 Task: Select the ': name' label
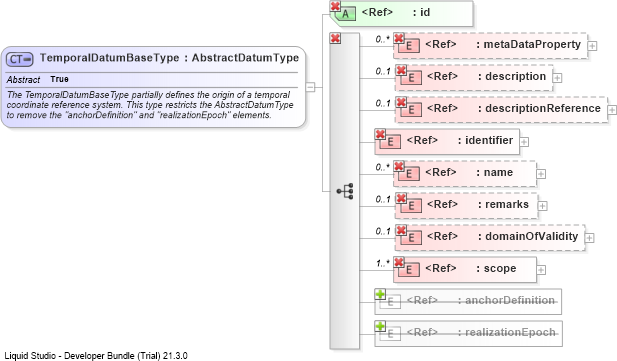click(x=494, y=172)
